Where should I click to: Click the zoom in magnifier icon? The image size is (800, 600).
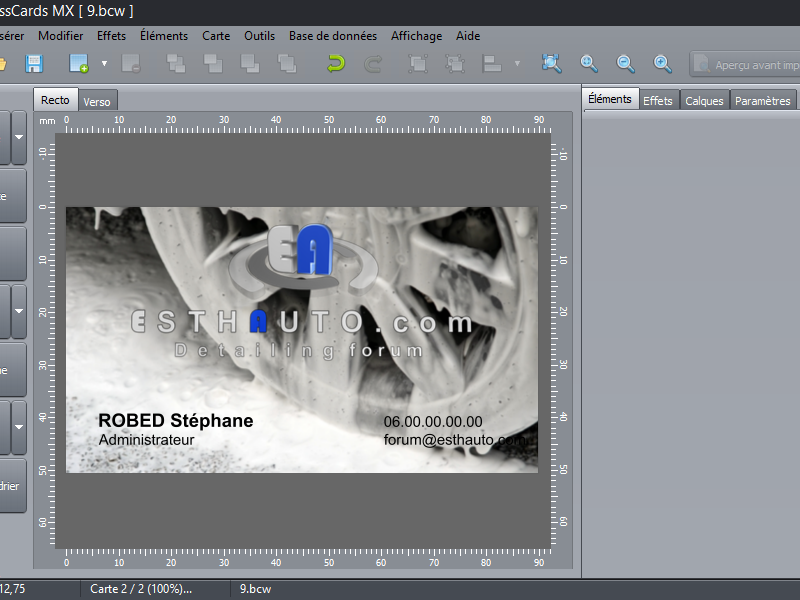[662, 64]
